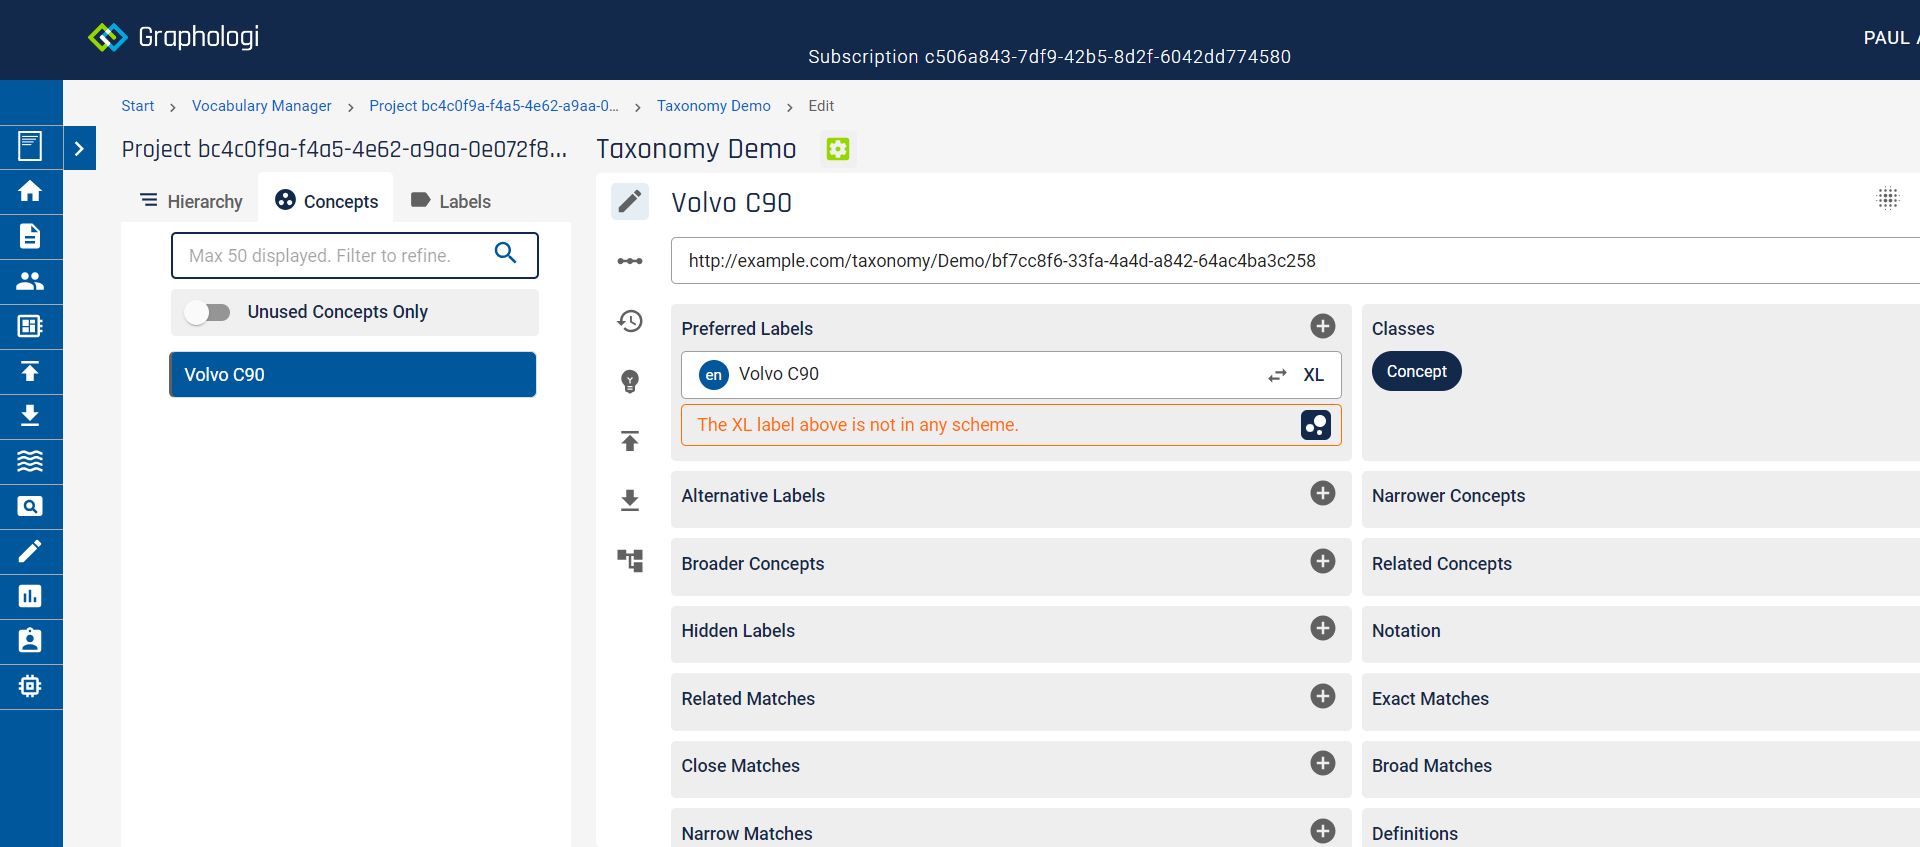
Task: Open the history clock icon
Action: point(630,321)
